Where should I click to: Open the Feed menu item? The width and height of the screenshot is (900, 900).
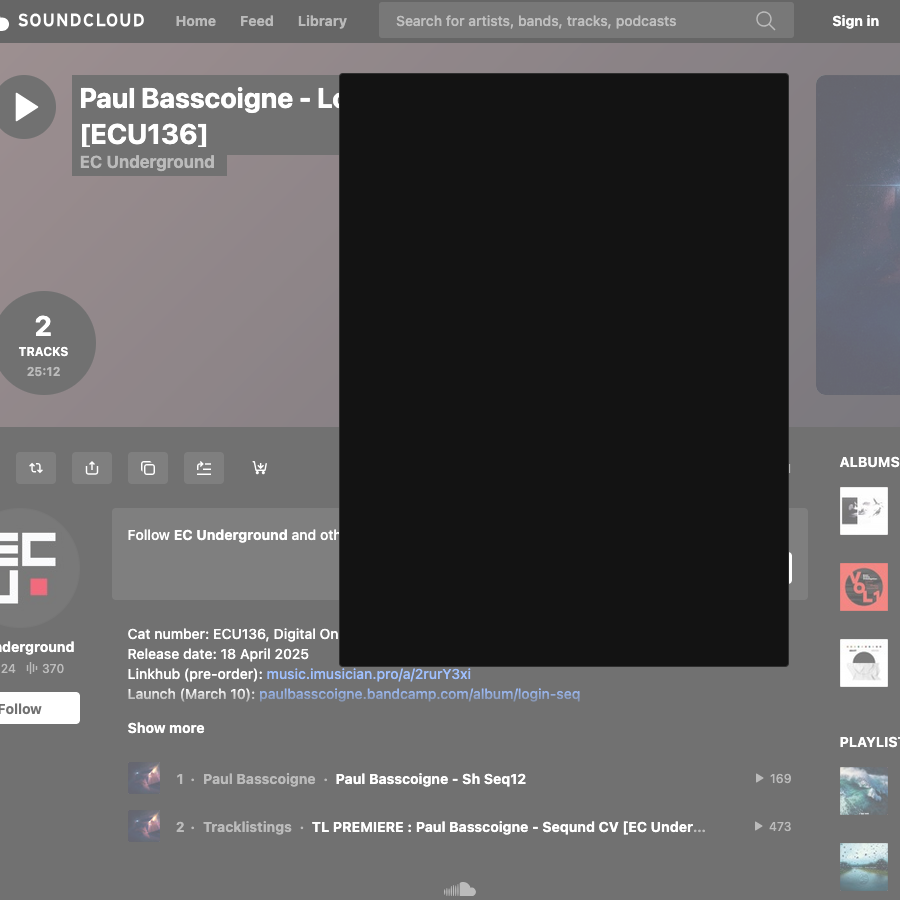pos(257,21)
